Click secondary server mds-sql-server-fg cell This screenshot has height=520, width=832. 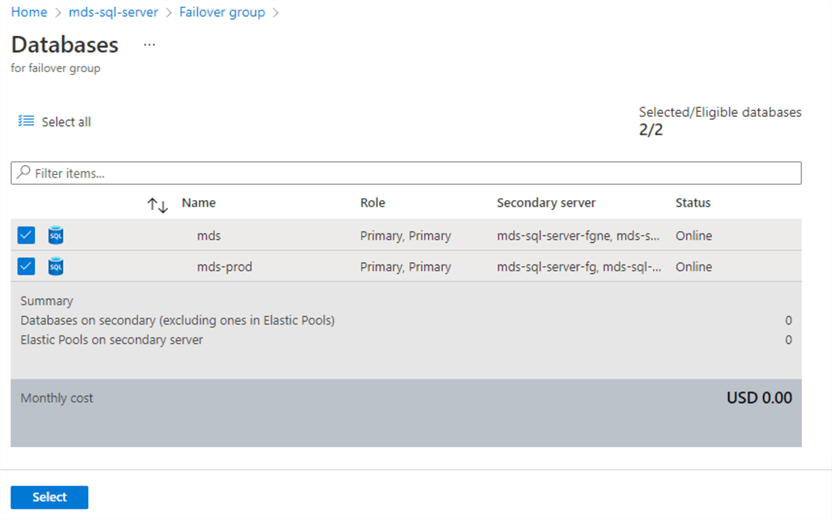point(579,267)
